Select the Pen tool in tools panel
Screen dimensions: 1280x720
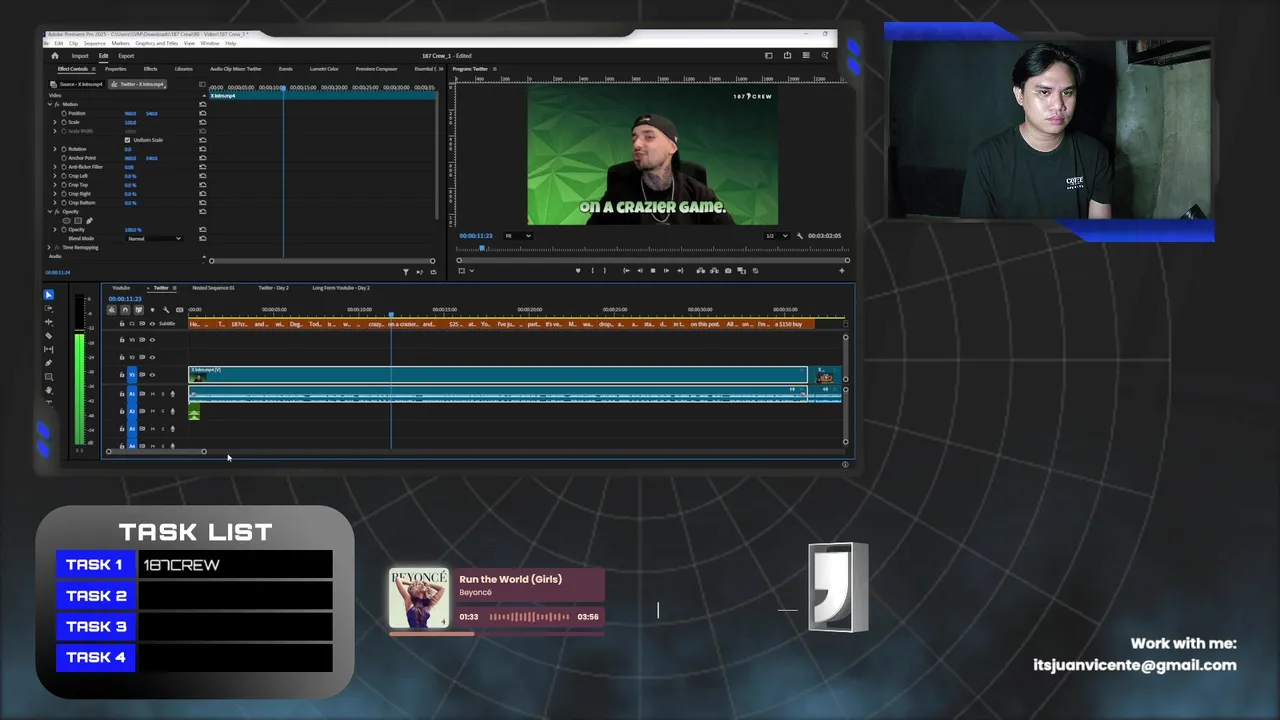pyautogui.click(x=49, y=363)
